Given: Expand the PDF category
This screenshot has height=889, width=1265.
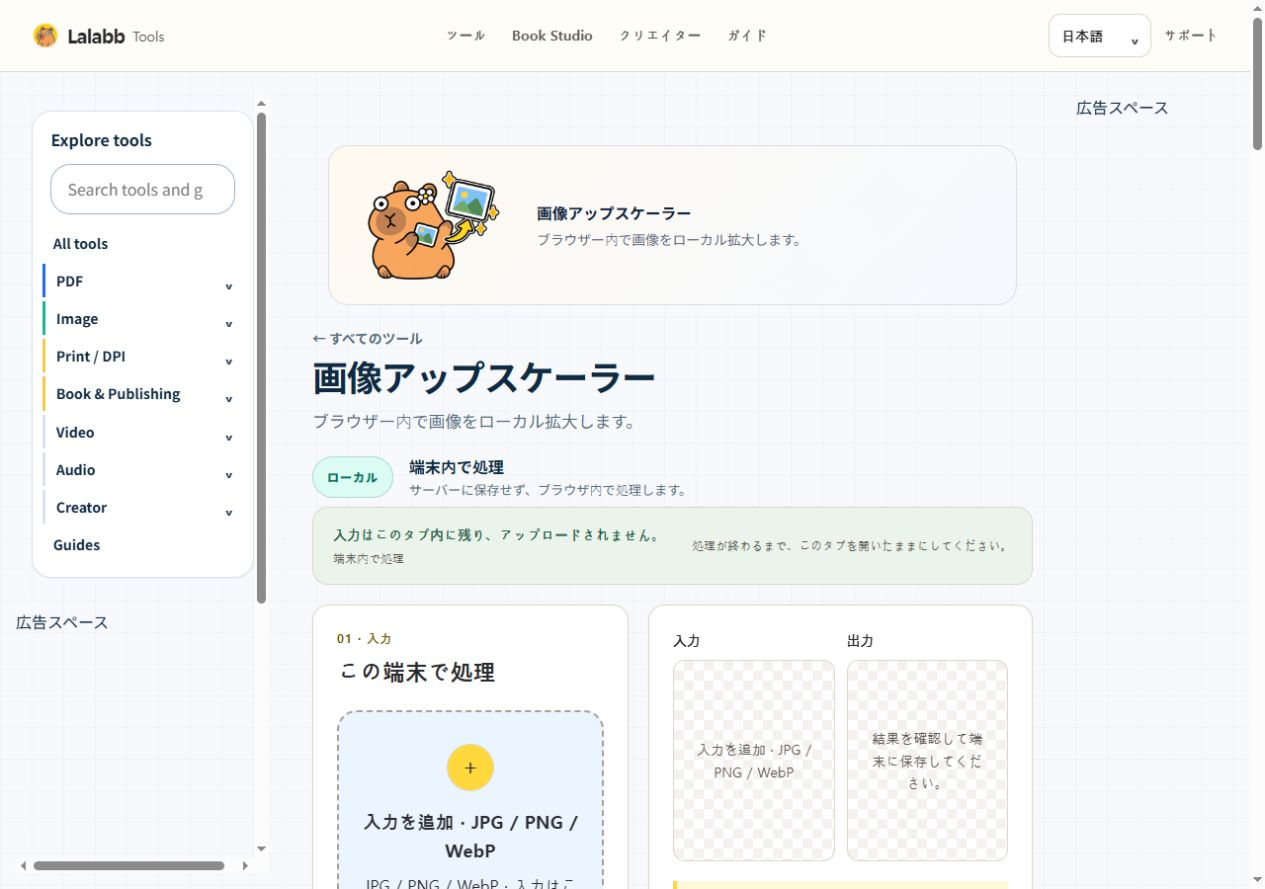Looking at the screenshot, I should pyautogui.click(x=143, y=282).
